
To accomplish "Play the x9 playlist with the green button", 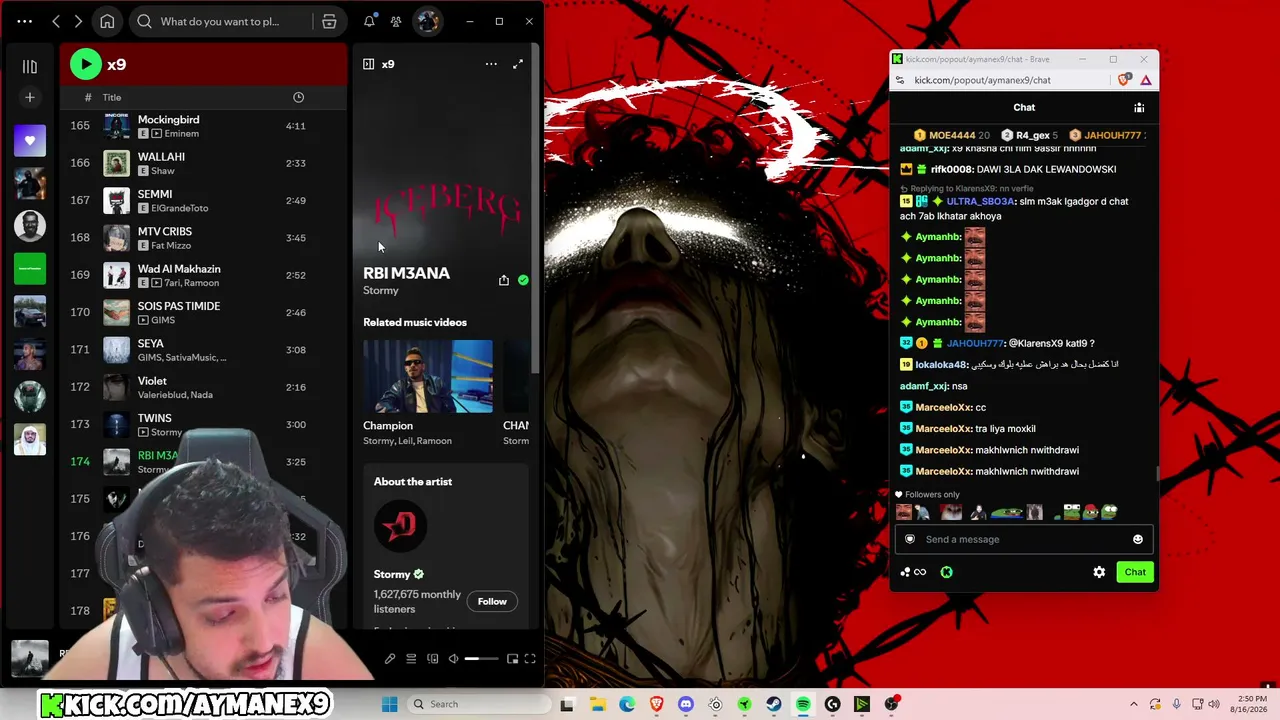I will click(86, 64).
